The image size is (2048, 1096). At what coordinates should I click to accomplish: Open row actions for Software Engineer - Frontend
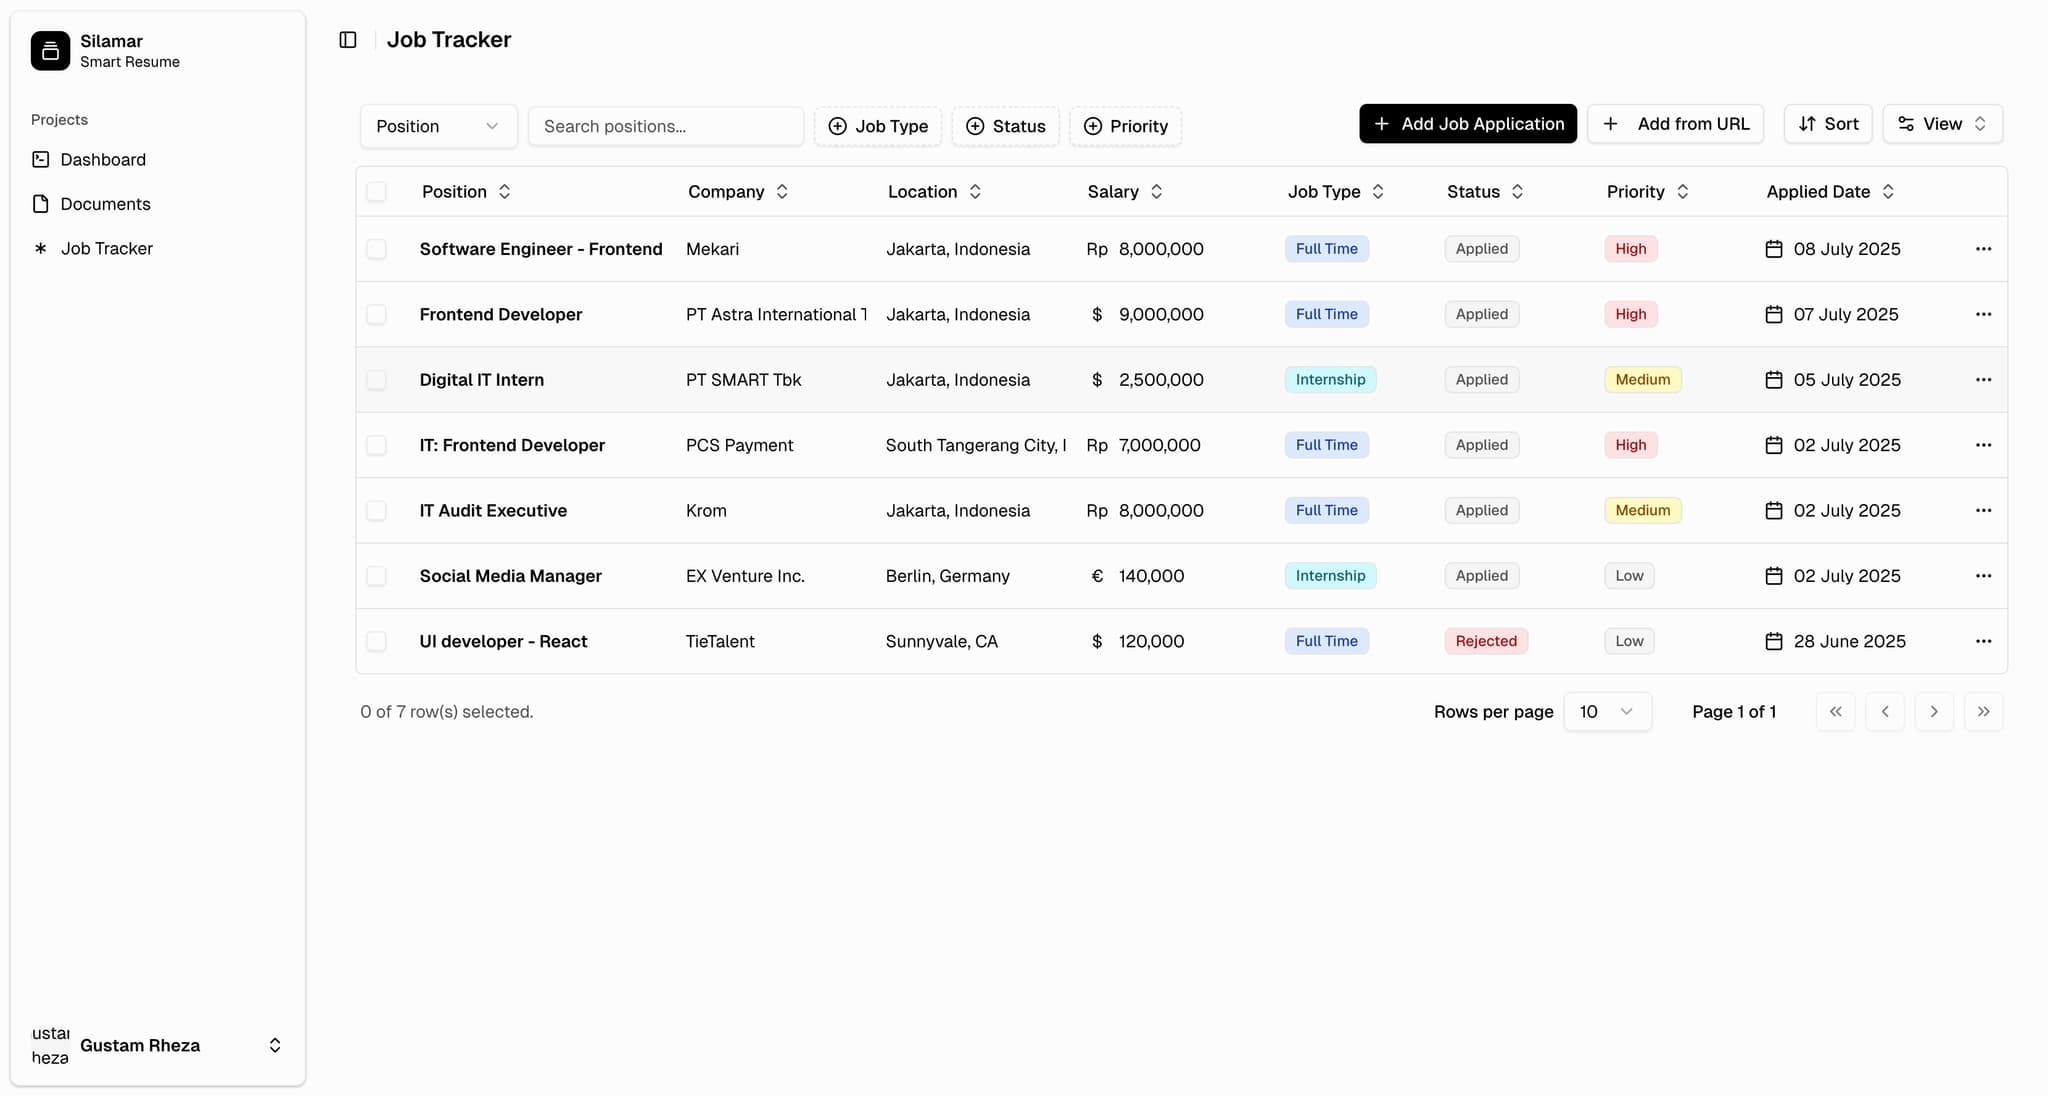tap(1983, 249)
